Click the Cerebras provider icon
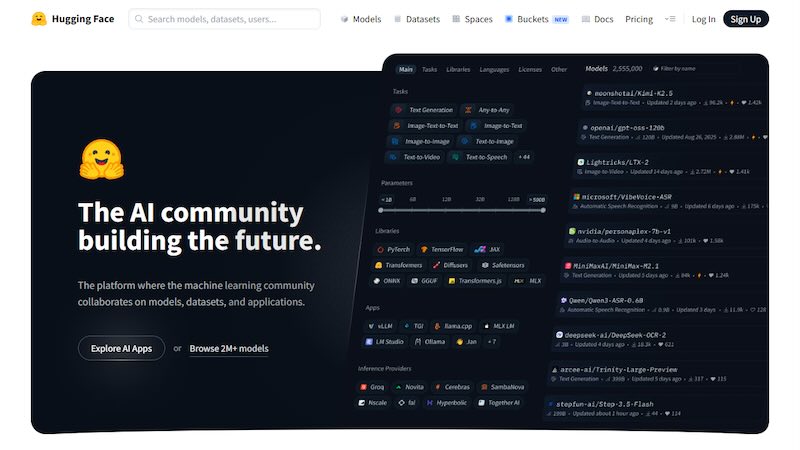Image resolution: width=800 pixels, height=450 pixels. pos(437,387)
